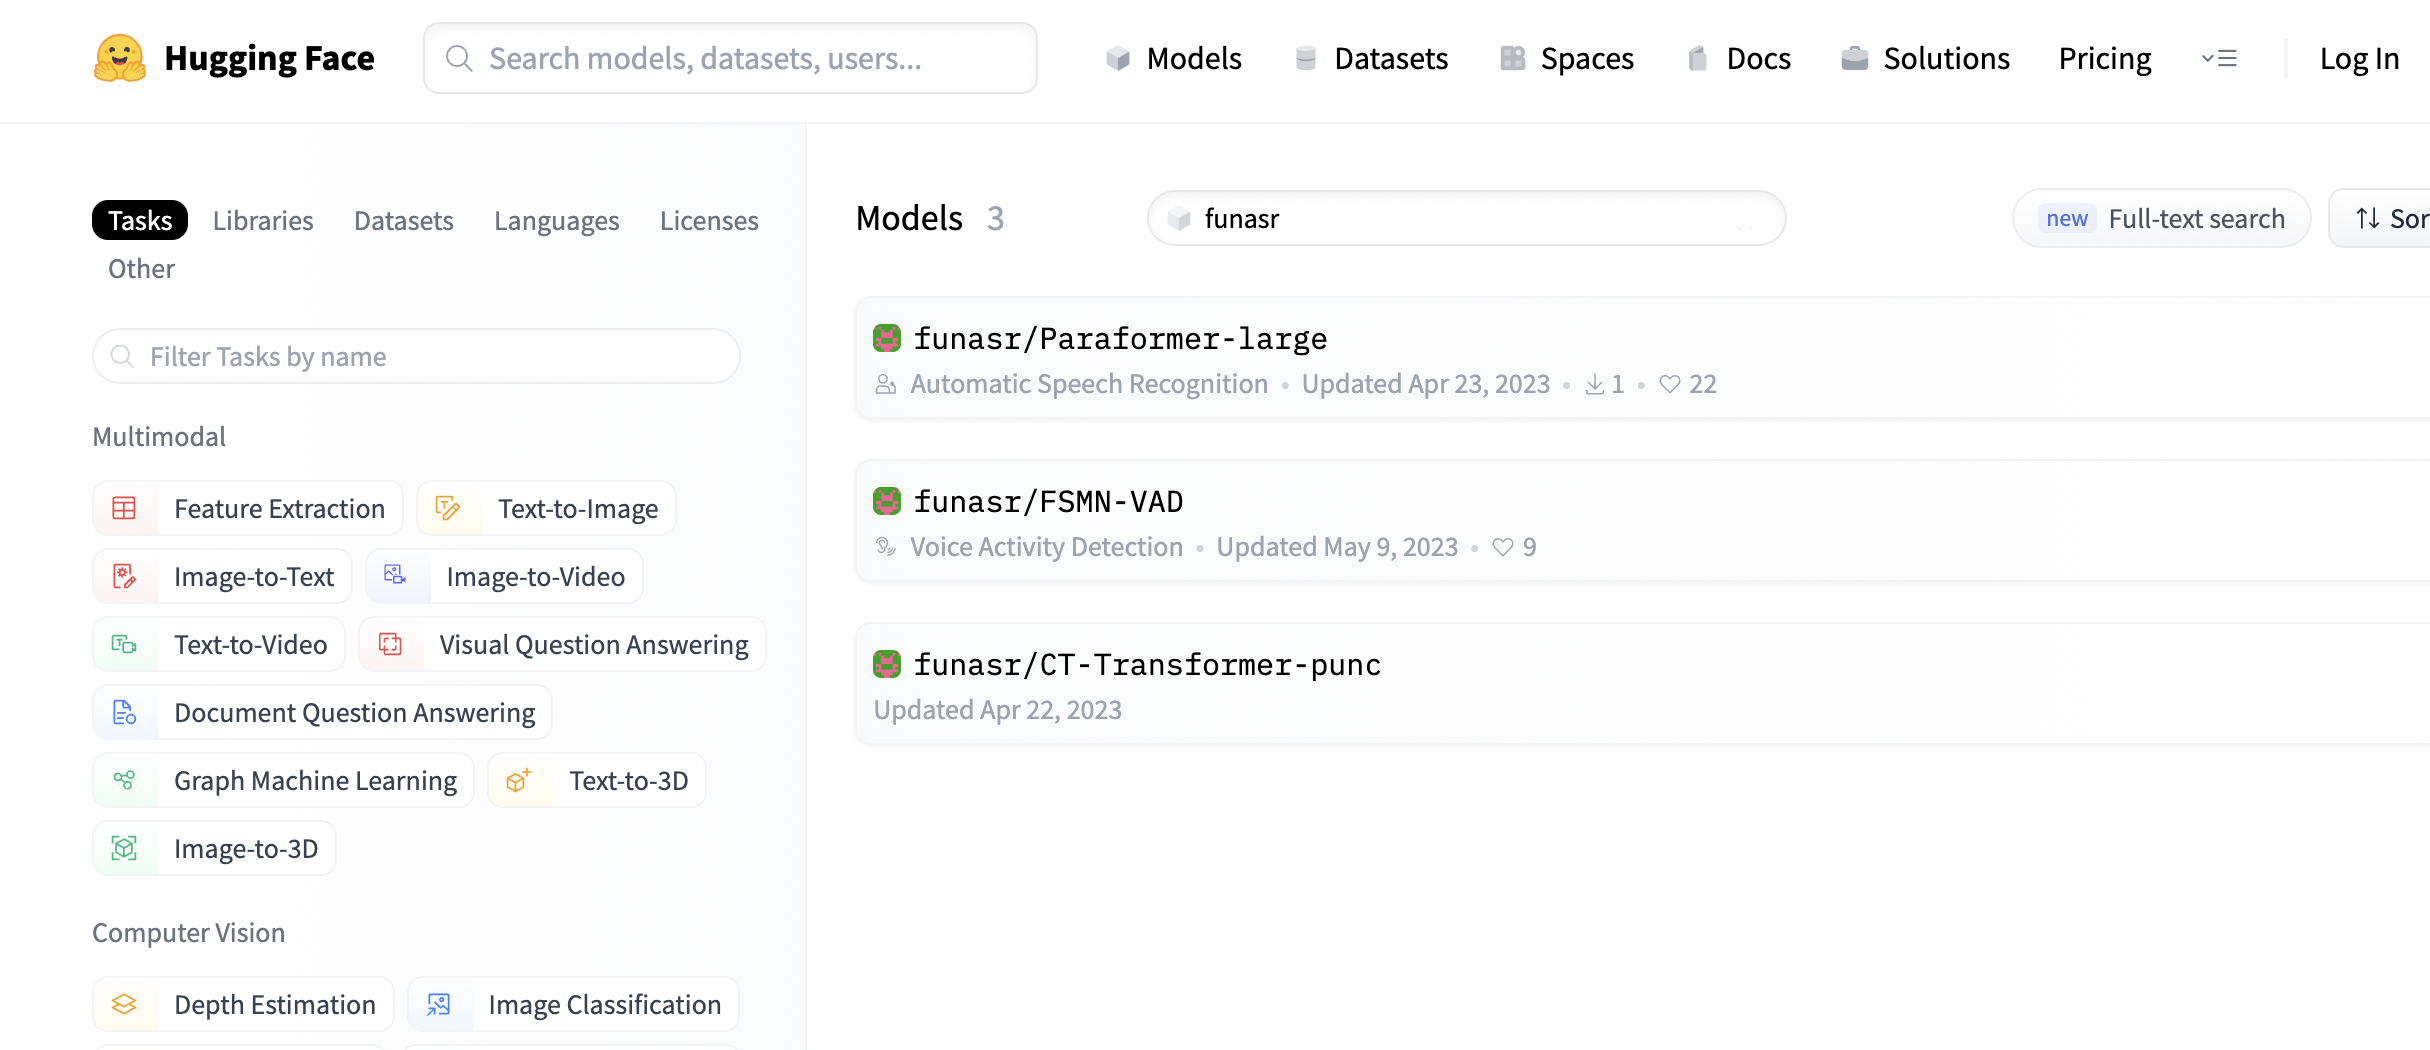2430x1050 pixels.
Task: Filter by Image Classification task
Action: (x=573, y=1004)
